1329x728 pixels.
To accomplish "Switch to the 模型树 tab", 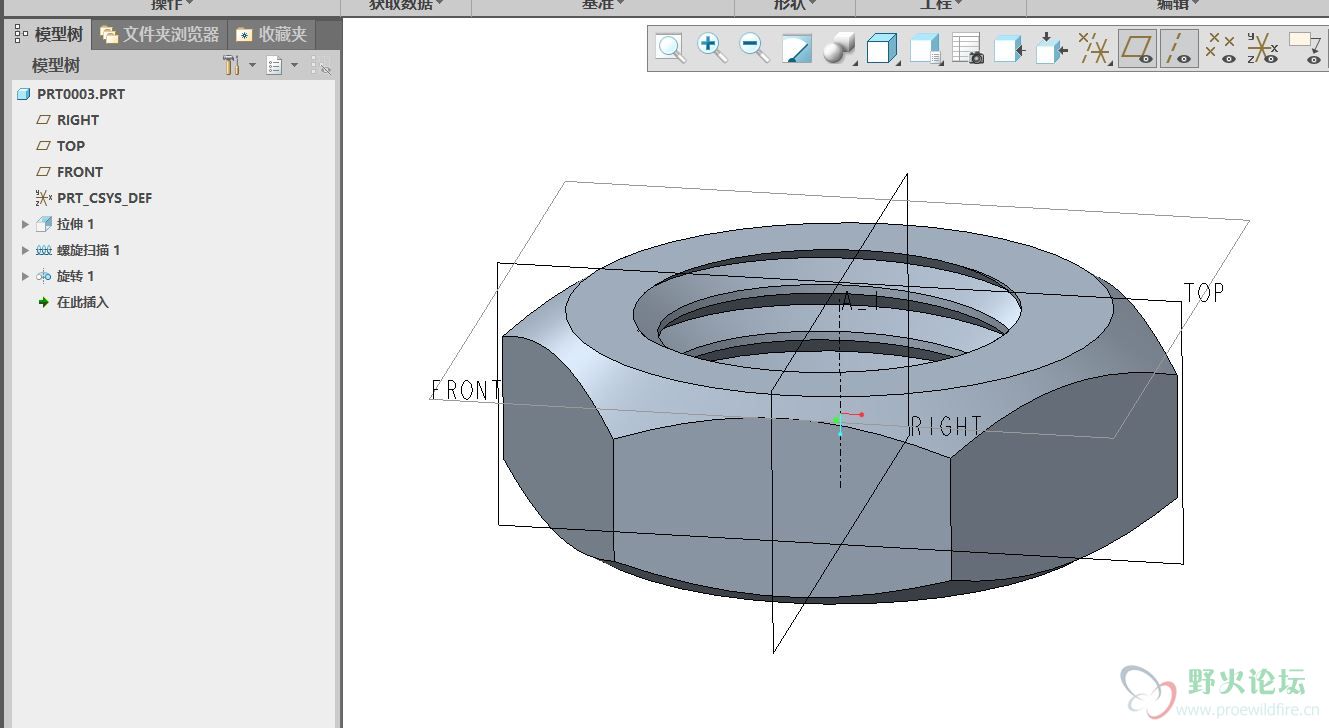I will [49, 34].
